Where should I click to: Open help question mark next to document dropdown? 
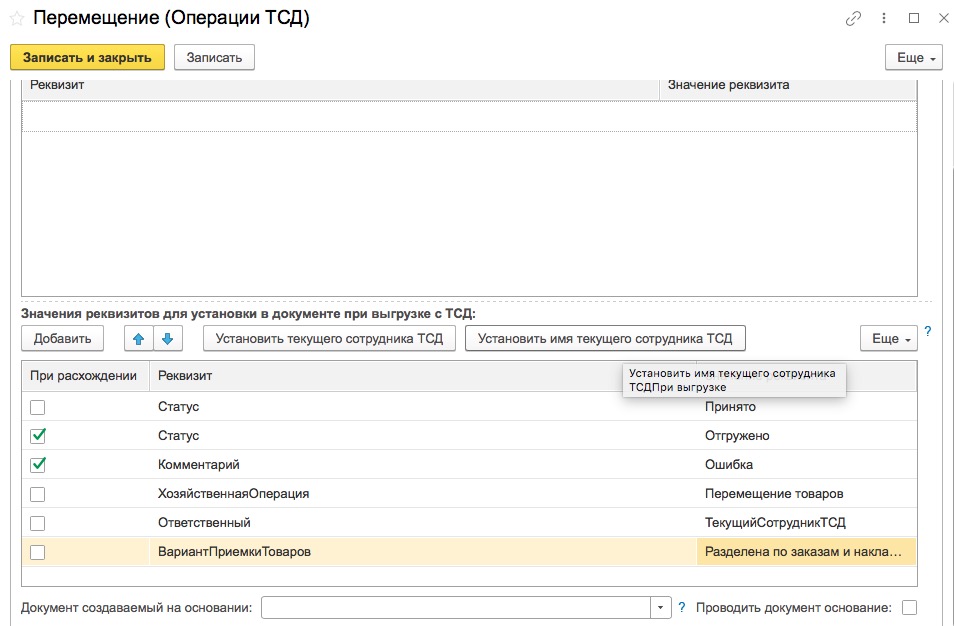click(681, 607)
